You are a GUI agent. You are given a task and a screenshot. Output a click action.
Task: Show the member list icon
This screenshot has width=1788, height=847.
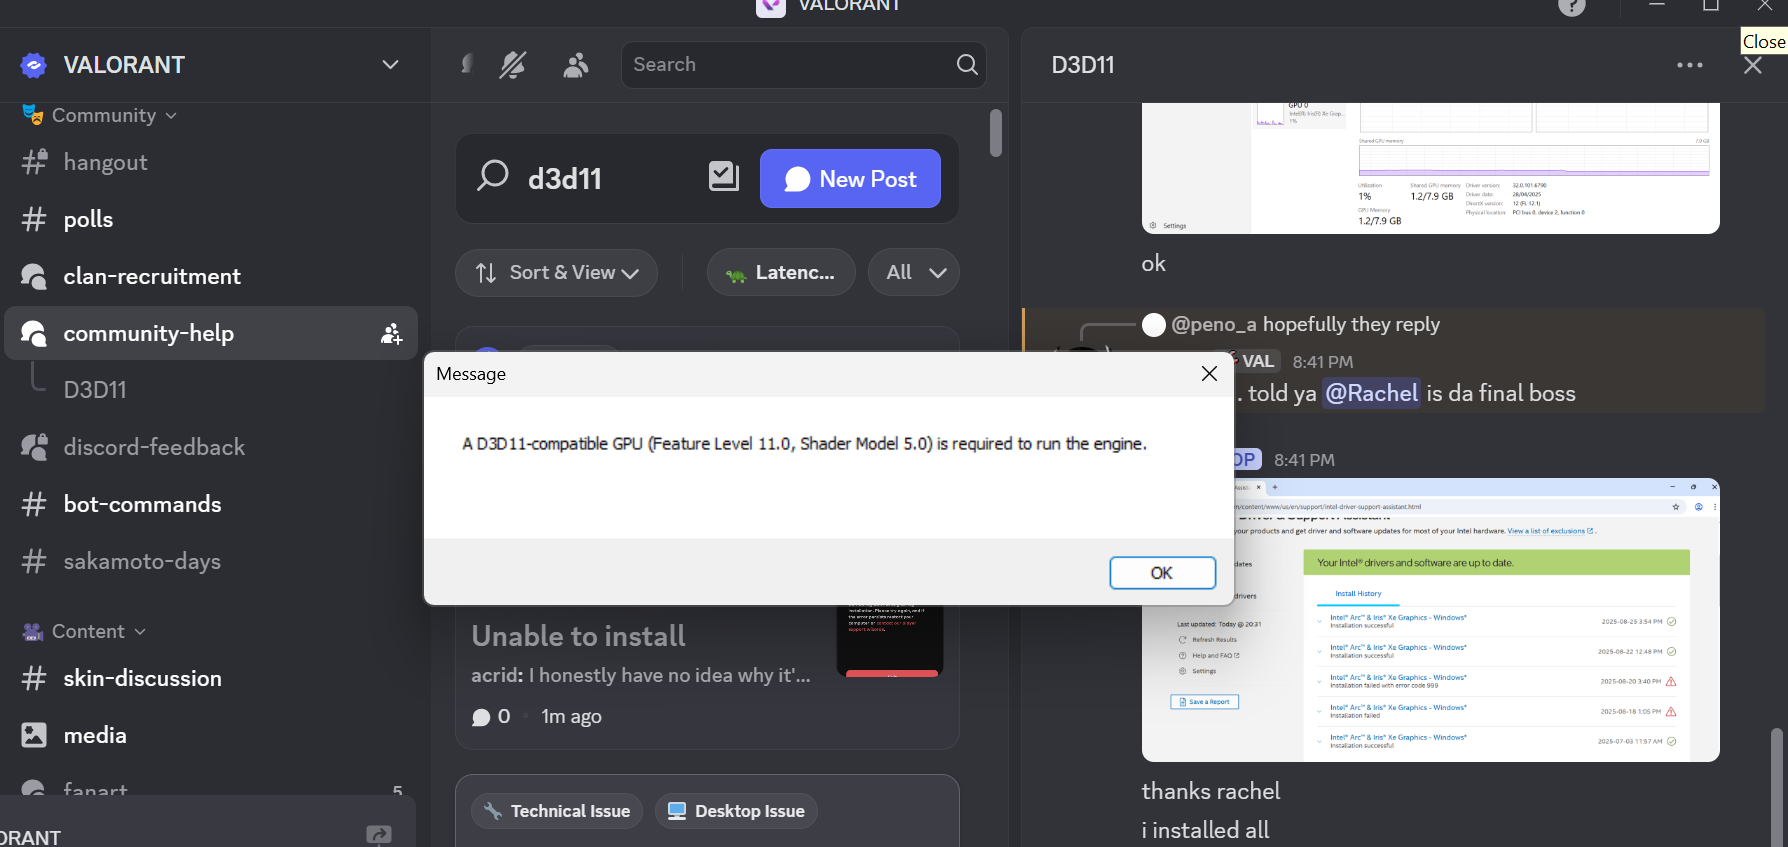click(575, 65)
